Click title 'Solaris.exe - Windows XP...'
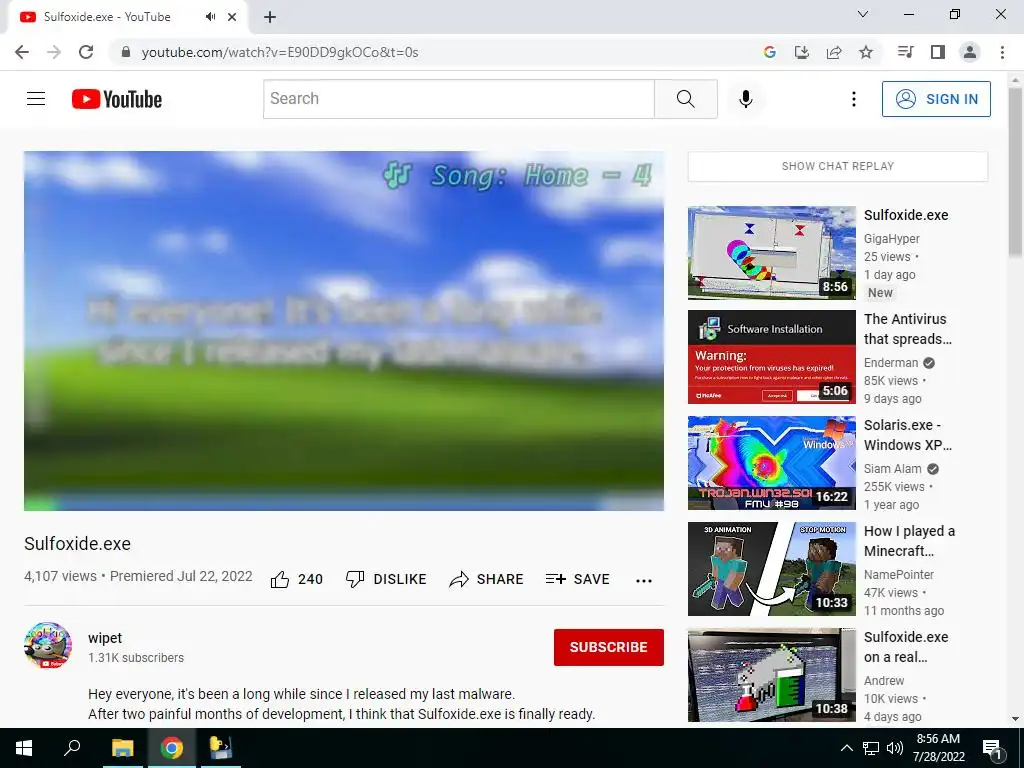The width and height of the screenshot is (1024, 768). (x=908, y=435)
